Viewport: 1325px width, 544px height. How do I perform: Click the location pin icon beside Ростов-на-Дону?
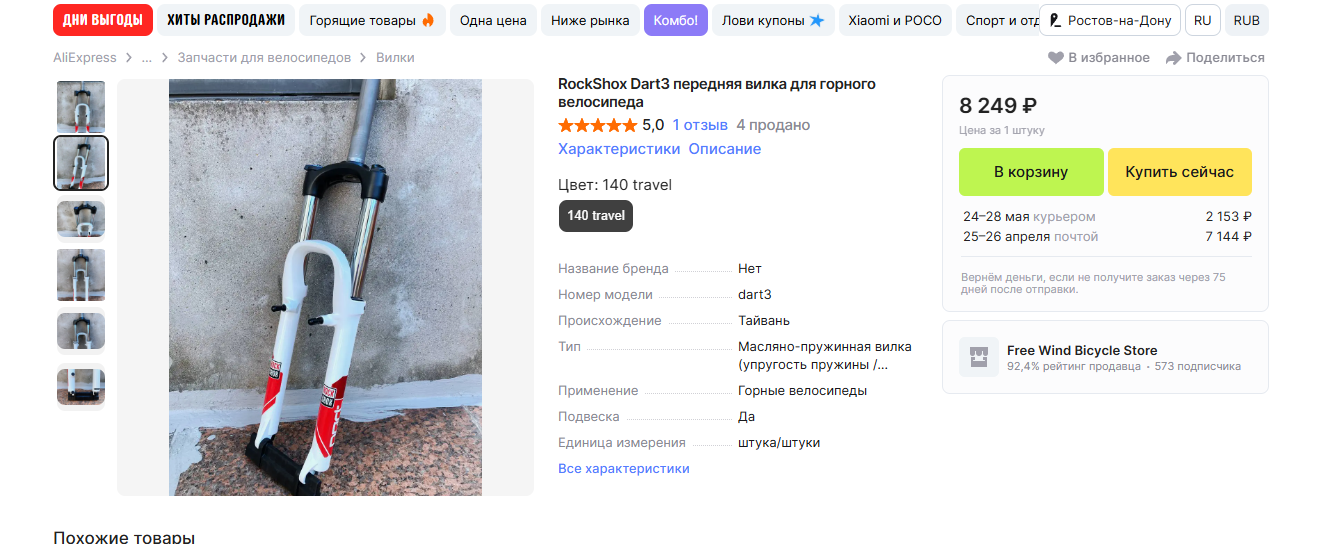pos(1055,20)
